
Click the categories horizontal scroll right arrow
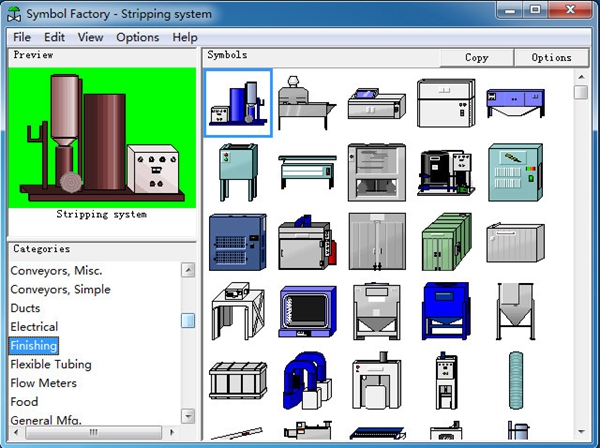[x=172, y=432]
